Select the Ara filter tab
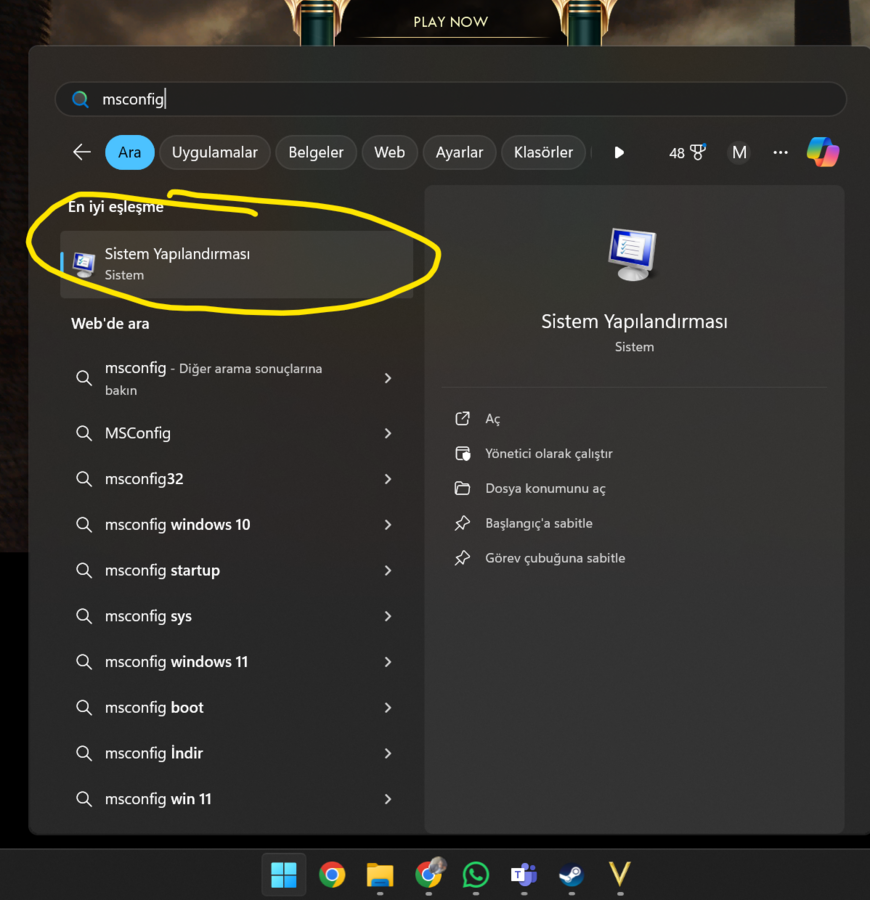 tap(130, 152)
